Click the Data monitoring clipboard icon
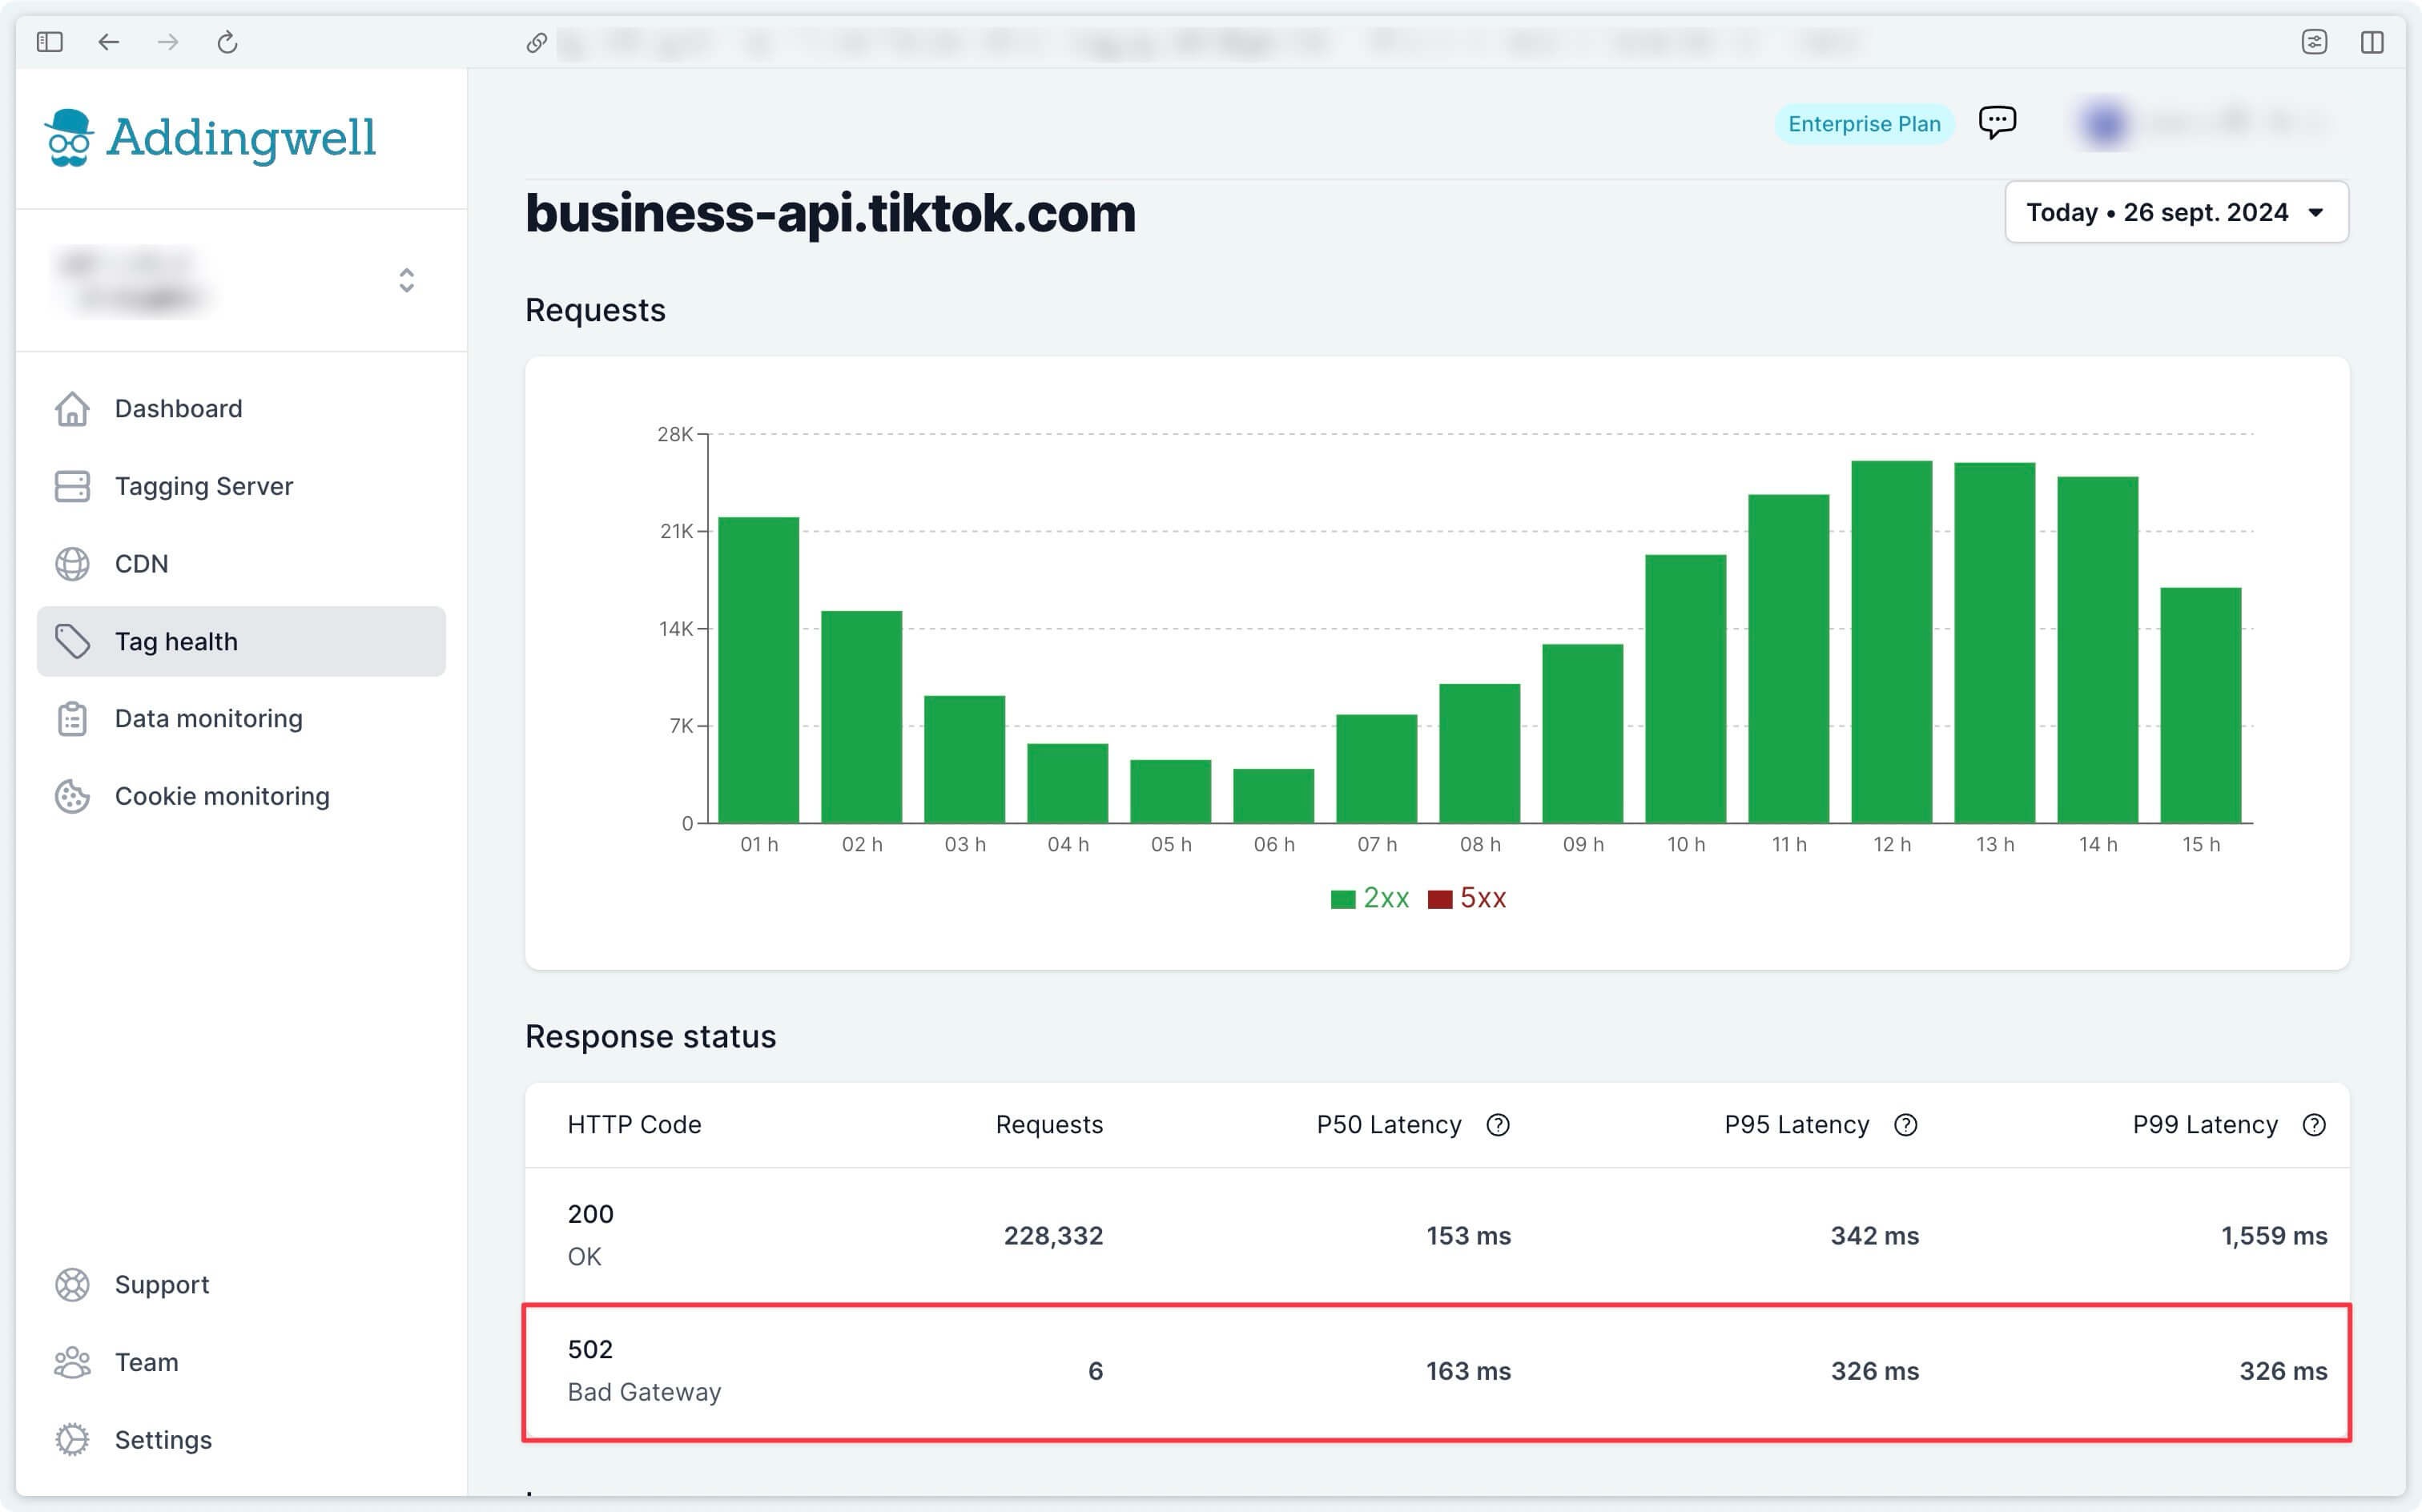 coord(72,719)
